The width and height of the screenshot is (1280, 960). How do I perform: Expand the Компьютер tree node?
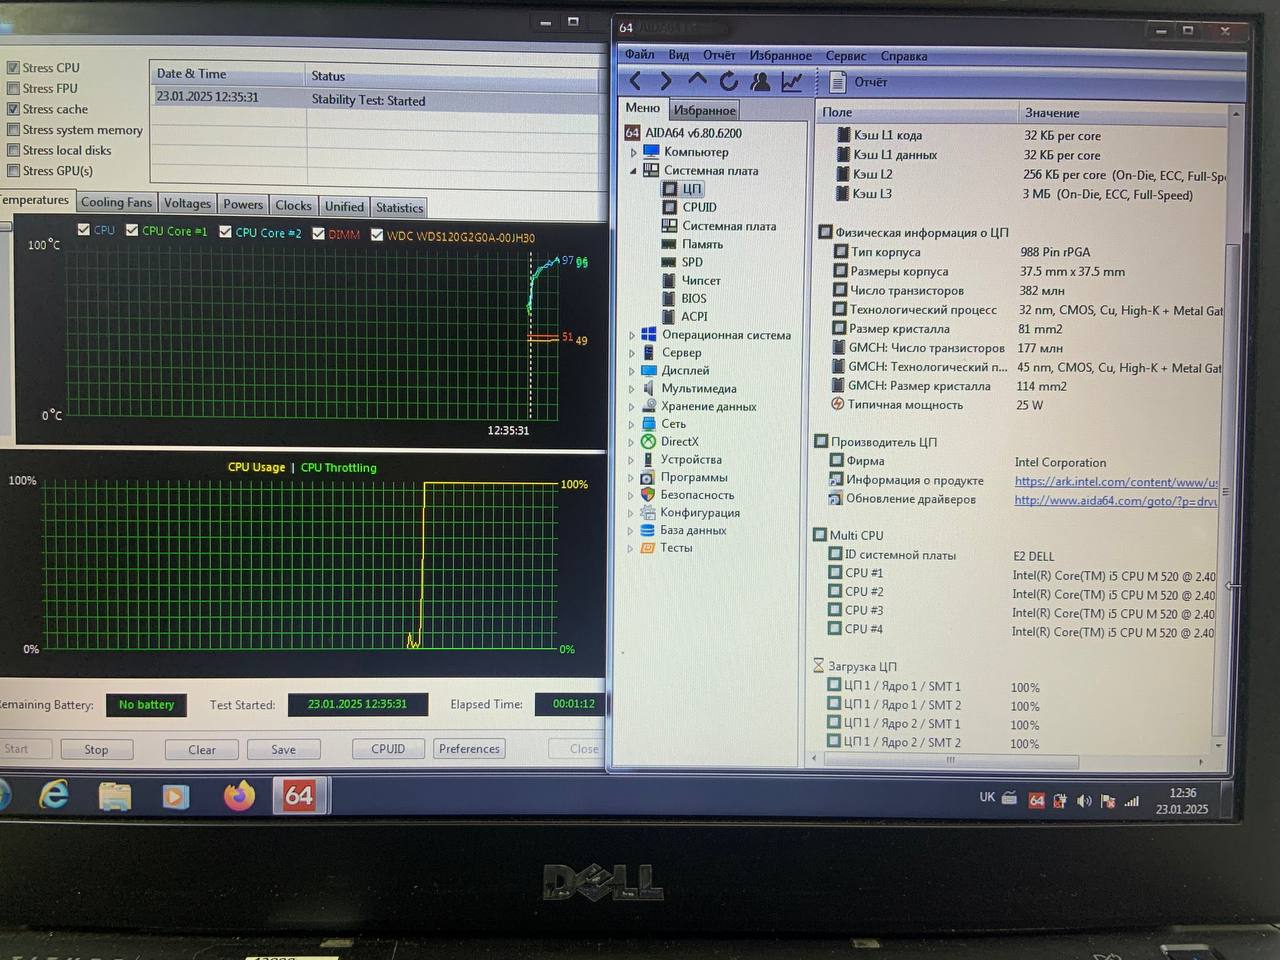pyautogui.click(x=633, y=152)
